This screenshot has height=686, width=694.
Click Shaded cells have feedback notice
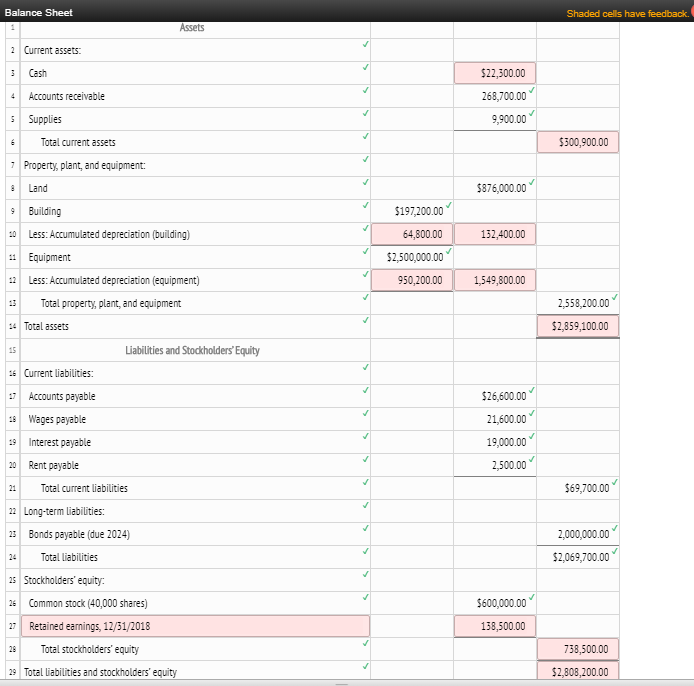click(x=628, y=14)
